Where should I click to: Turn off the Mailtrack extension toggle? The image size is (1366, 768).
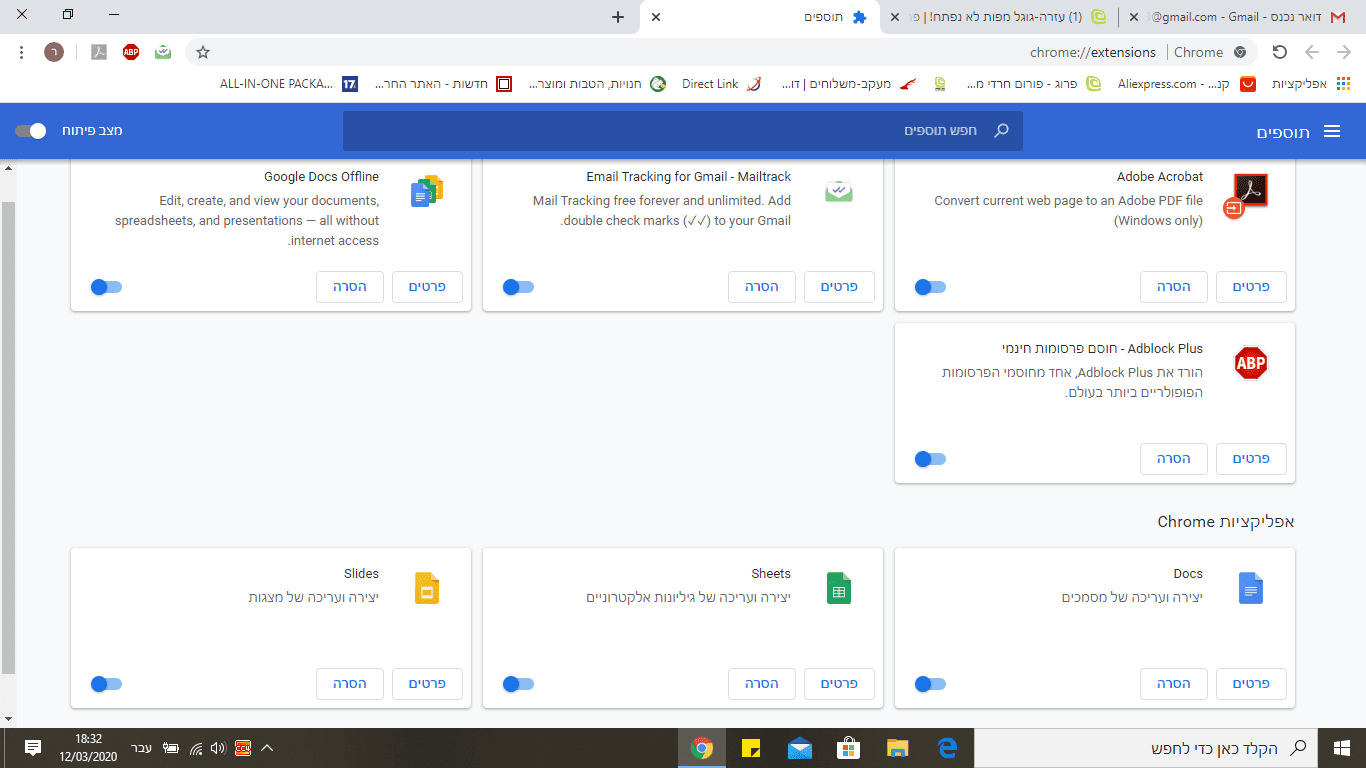(x=518, y=288)
